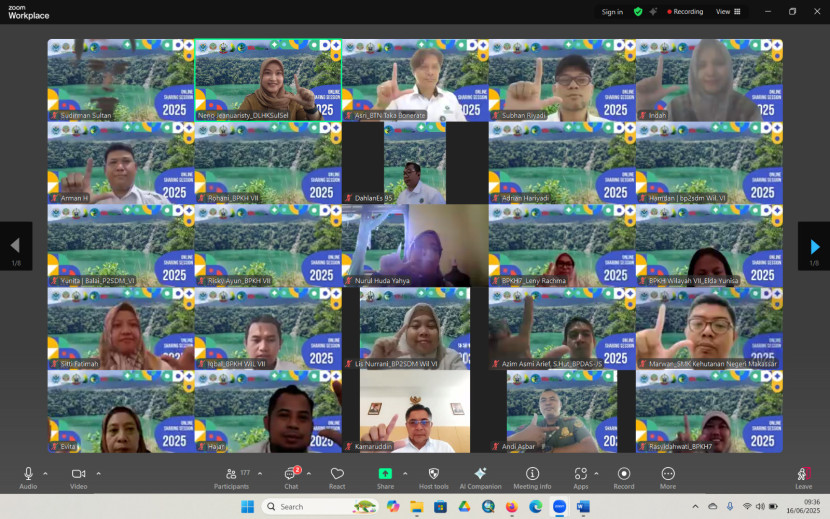
Task: Toggle the camera Video button
Action: coord(78,477)
